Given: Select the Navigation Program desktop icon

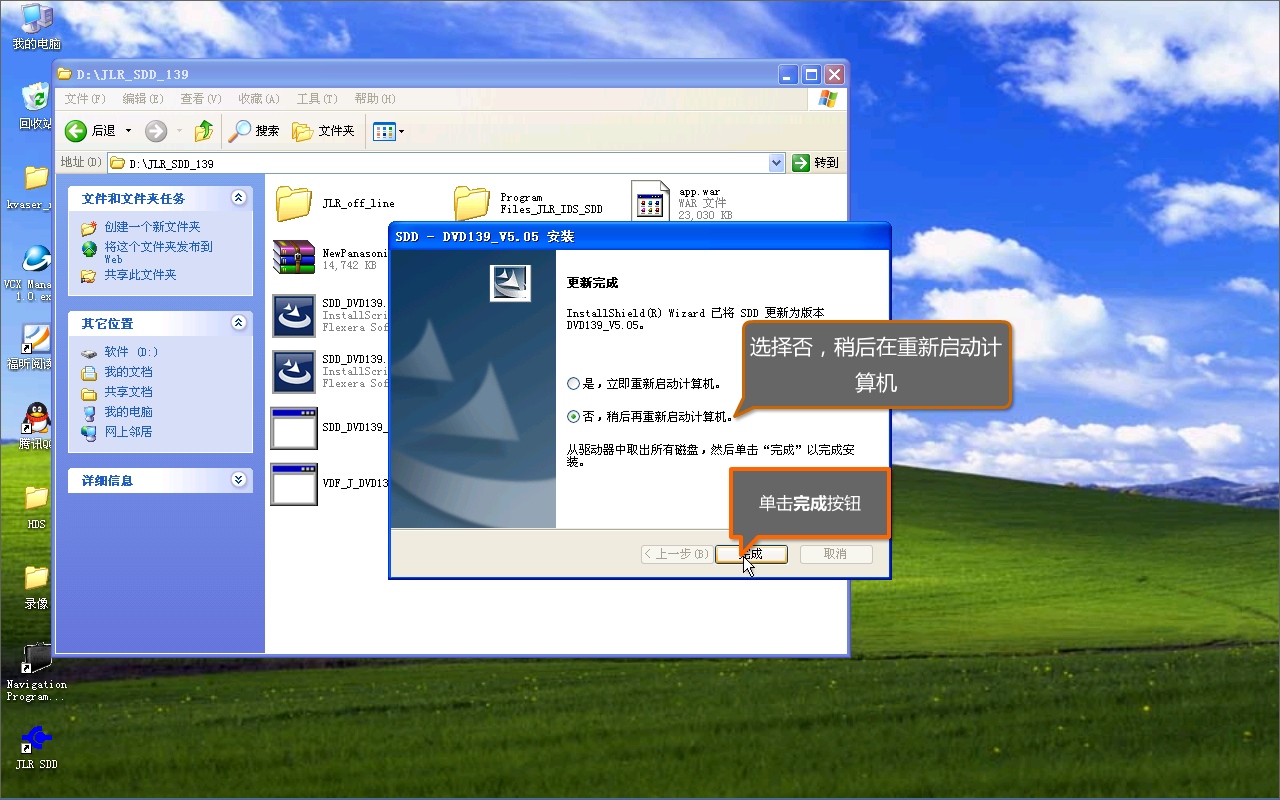Looking at the screenshot, I should (36, 671).
